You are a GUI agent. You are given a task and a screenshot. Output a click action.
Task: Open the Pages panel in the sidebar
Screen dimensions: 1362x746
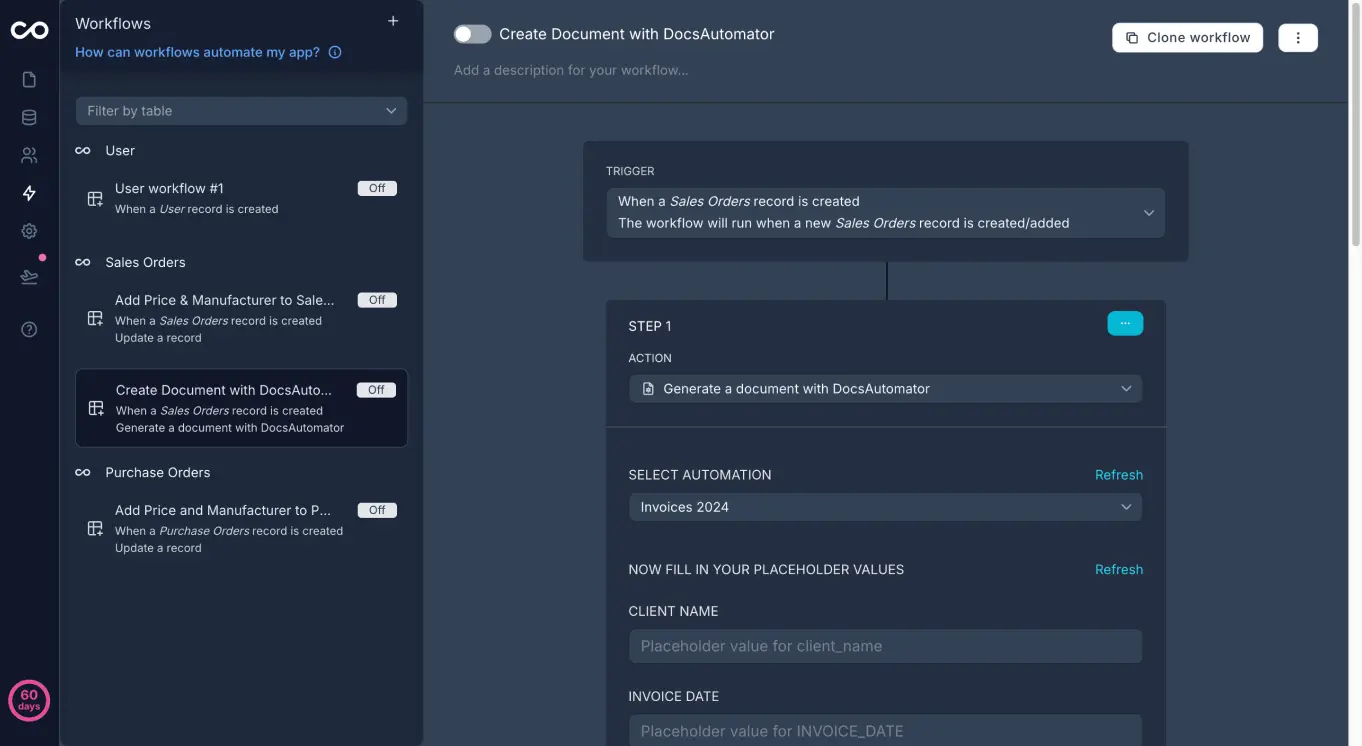pyautogui.click(x=28, y=78)
